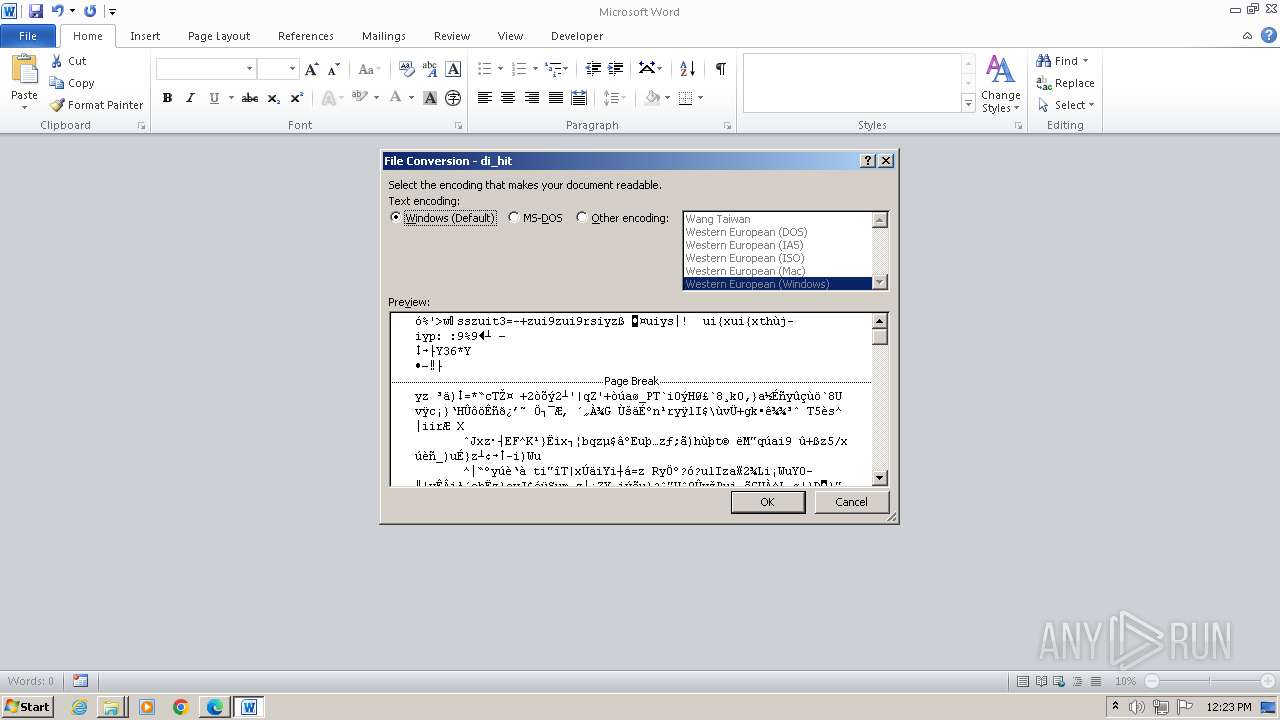The image size is (1280, 720).
Task: Apply Superscript formatting
Action: click(297, 98)
